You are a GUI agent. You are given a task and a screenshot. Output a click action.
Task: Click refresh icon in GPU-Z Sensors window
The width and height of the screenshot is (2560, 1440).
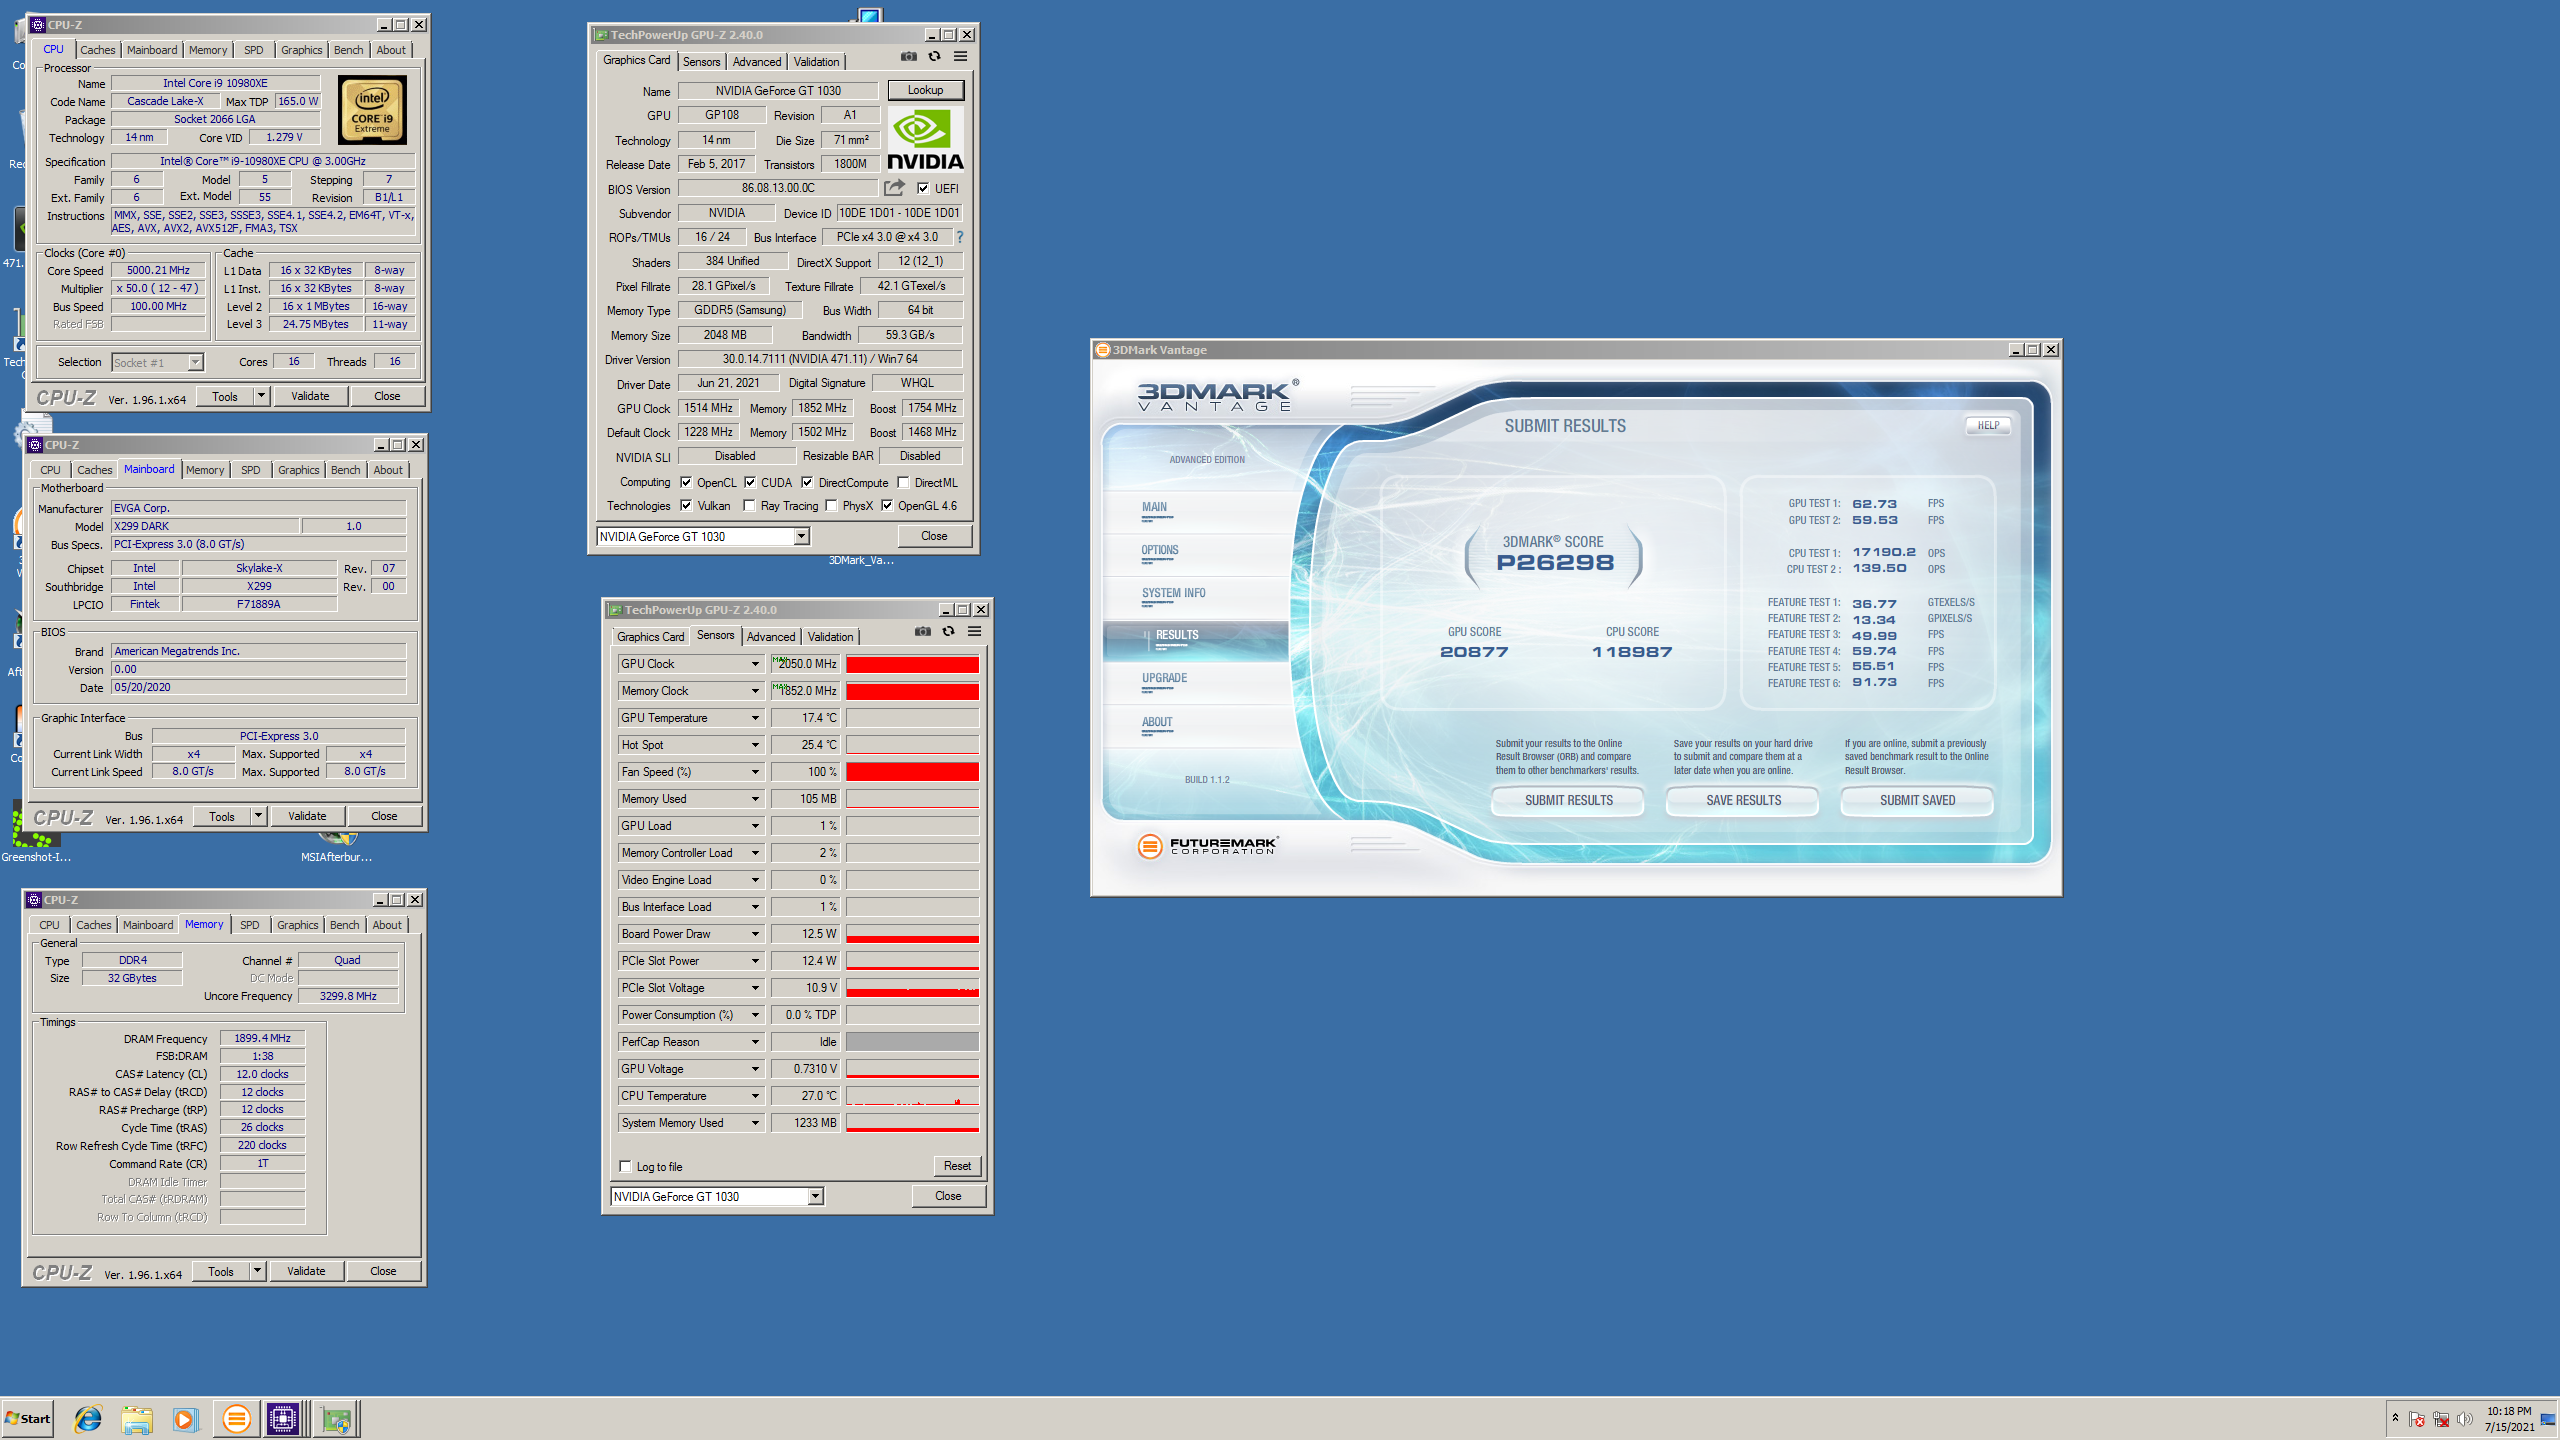948,632
